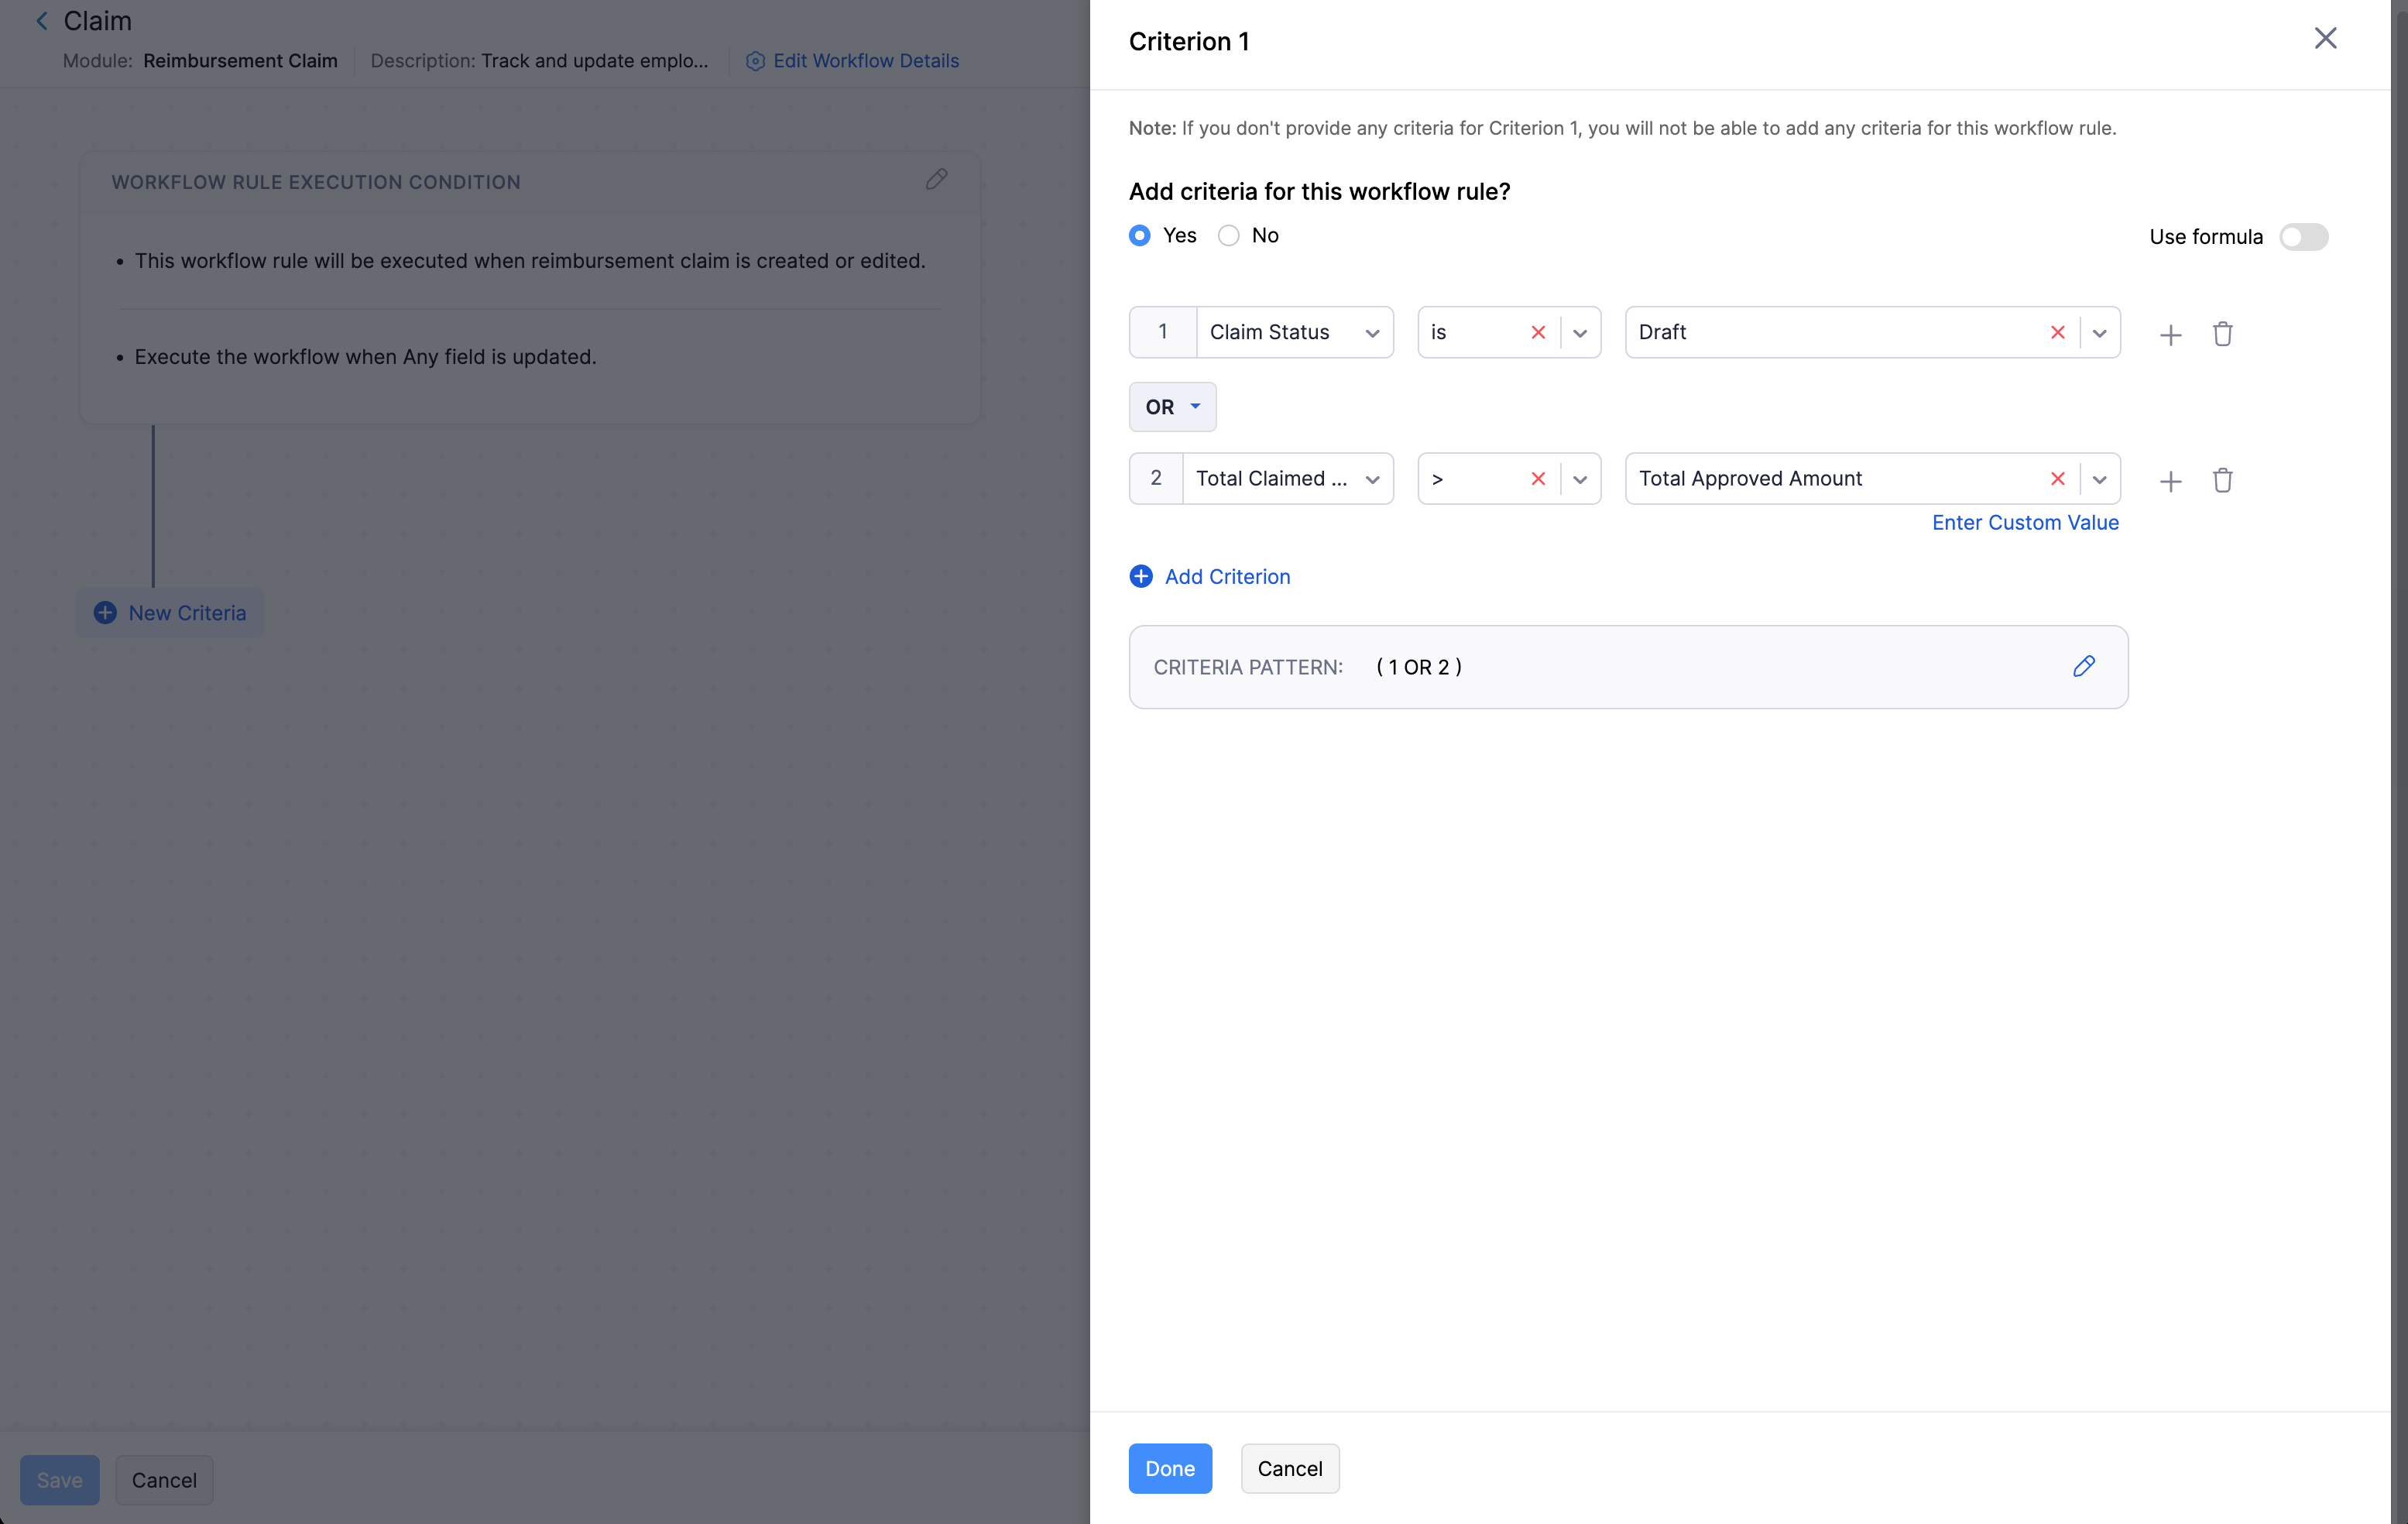
Task: Click the (1 OR 2) criteria pattern text
Action: [x=1419, y=667]
